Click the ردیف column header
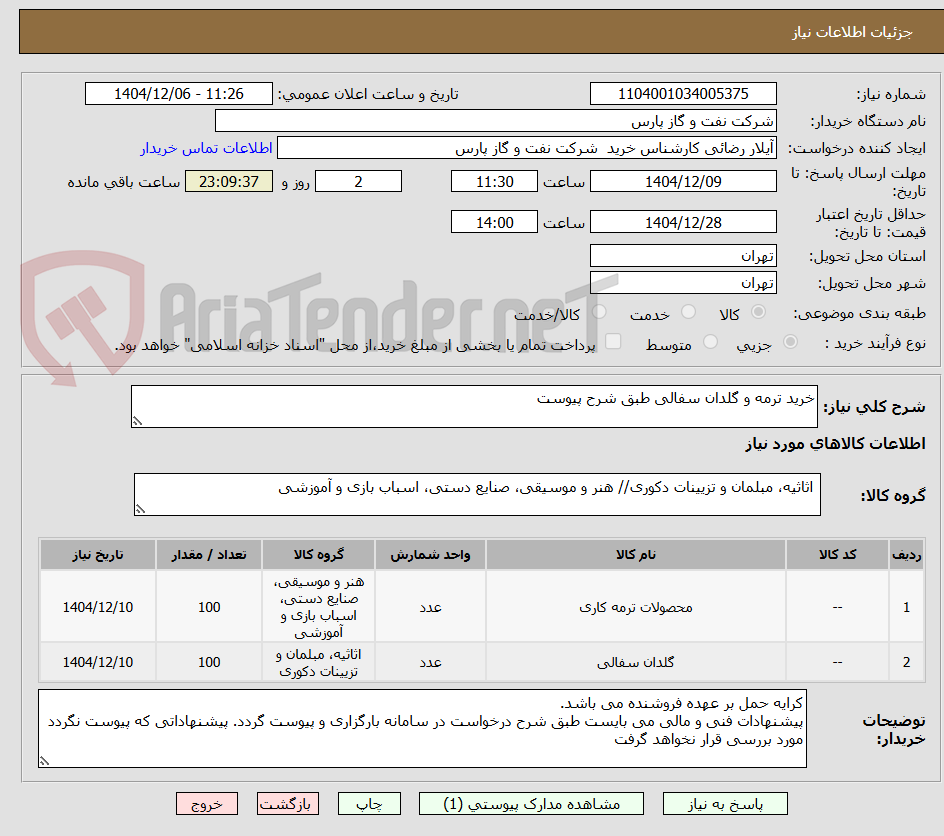 tap(907, 554)
